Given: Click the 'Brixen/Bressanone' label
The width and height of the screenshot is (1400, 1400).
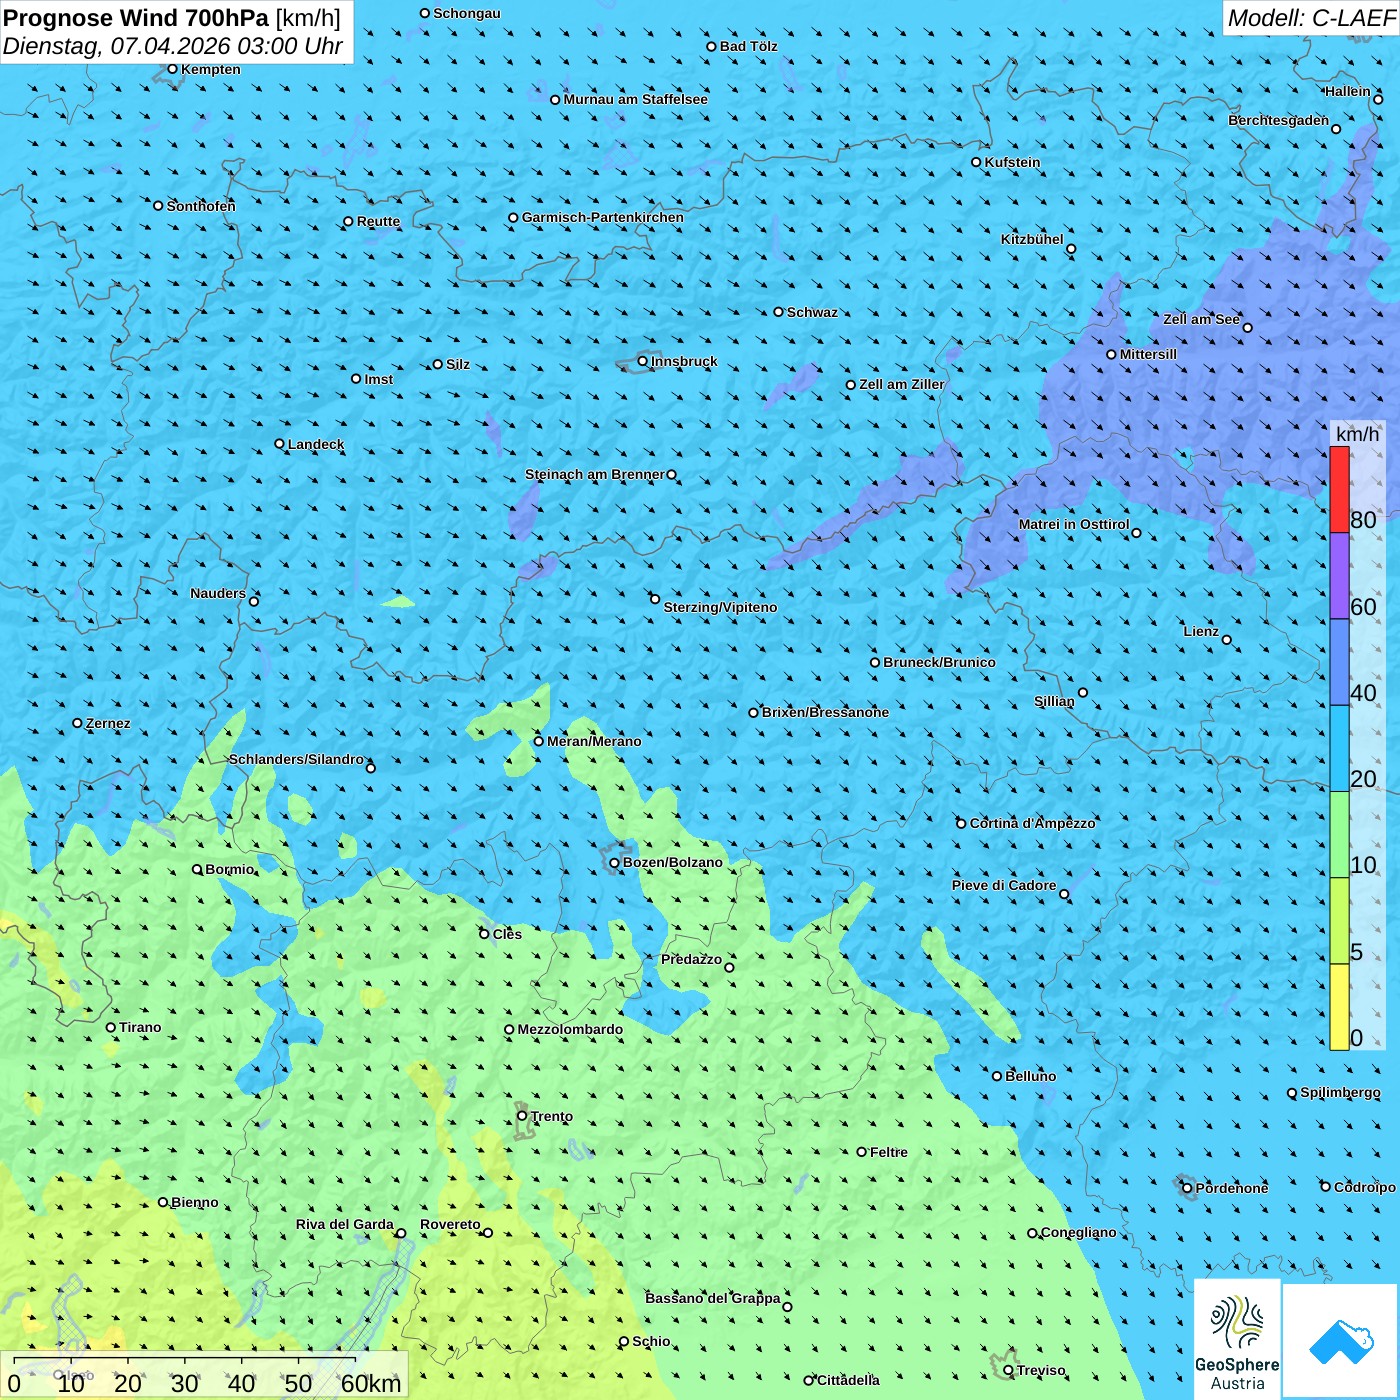Looking at the screenshot, I should click(x=825, y=712).
